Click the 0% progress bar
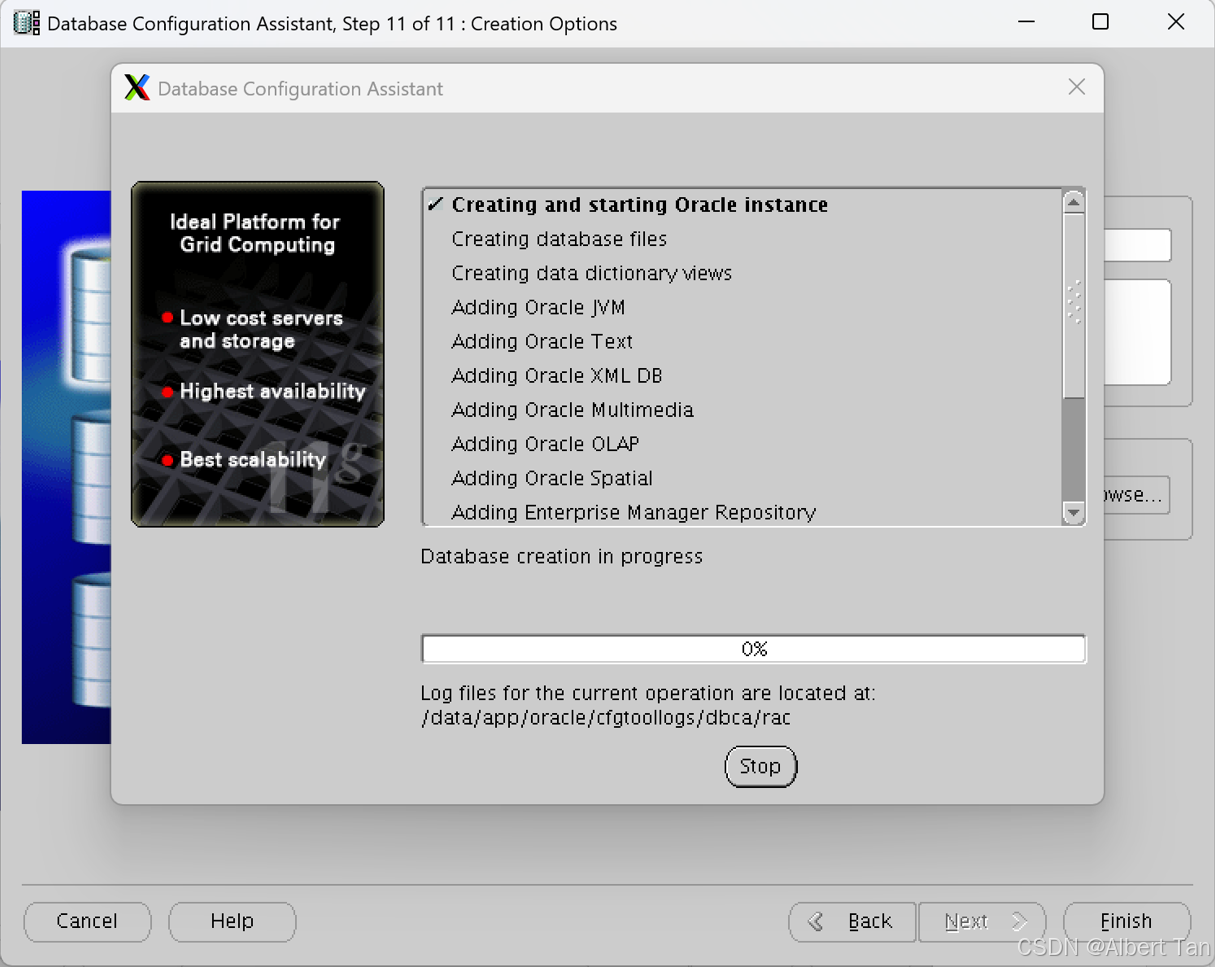 [x=754, y=649]
